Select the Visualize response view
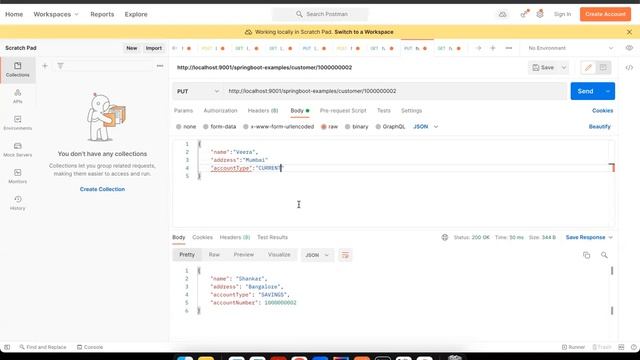 pos(279,255)
